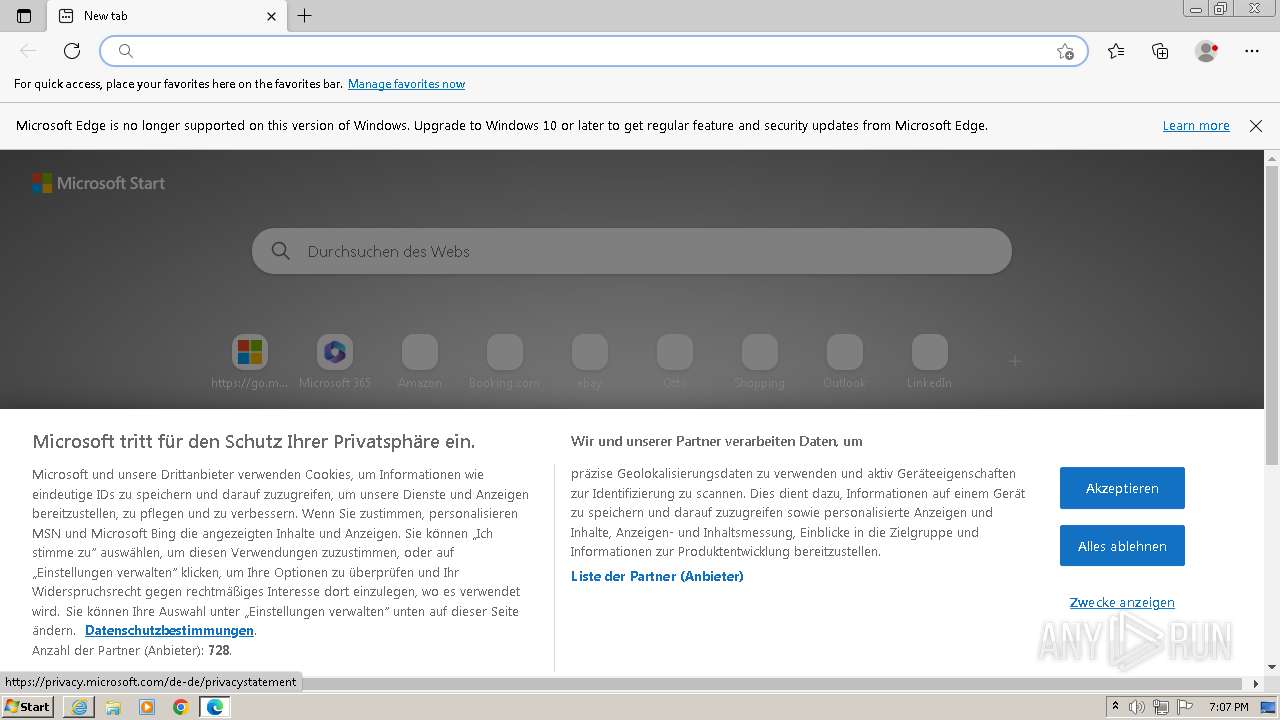Select Microsoft Edge taskbar icon

coord(214,707)
